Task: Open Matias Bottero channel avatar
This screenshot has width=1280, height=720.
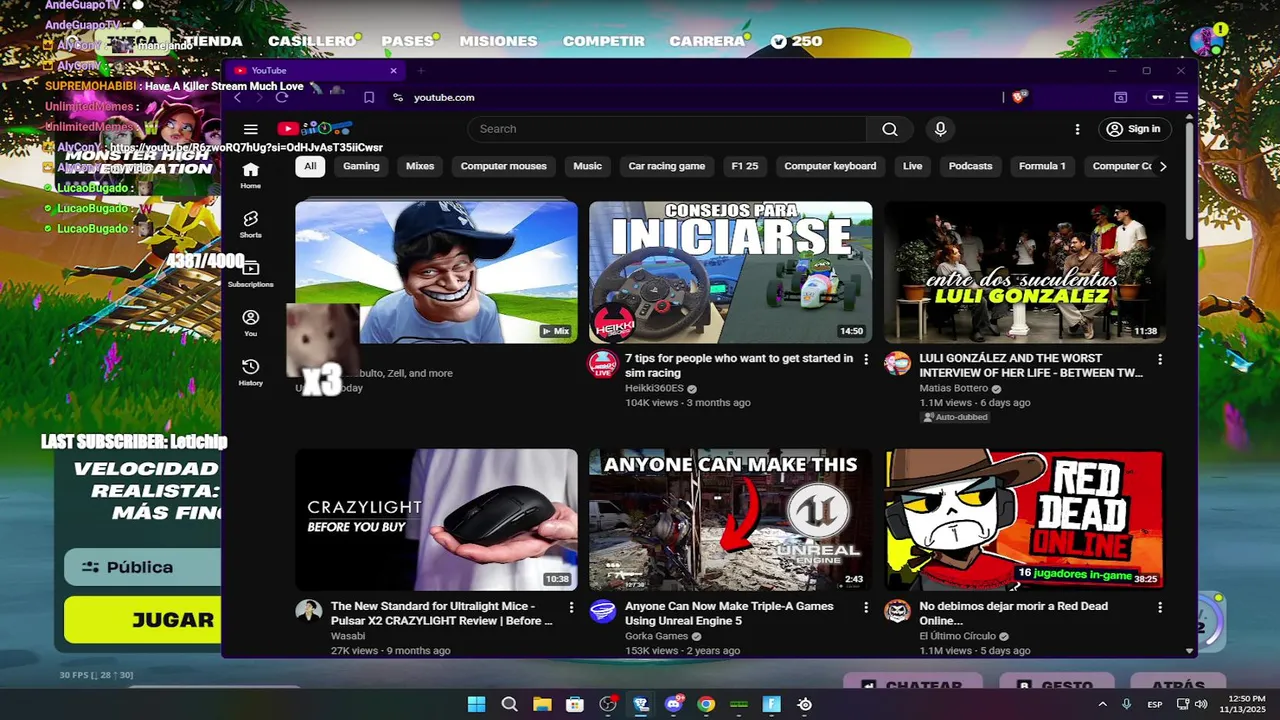Action: click(897, 364)
